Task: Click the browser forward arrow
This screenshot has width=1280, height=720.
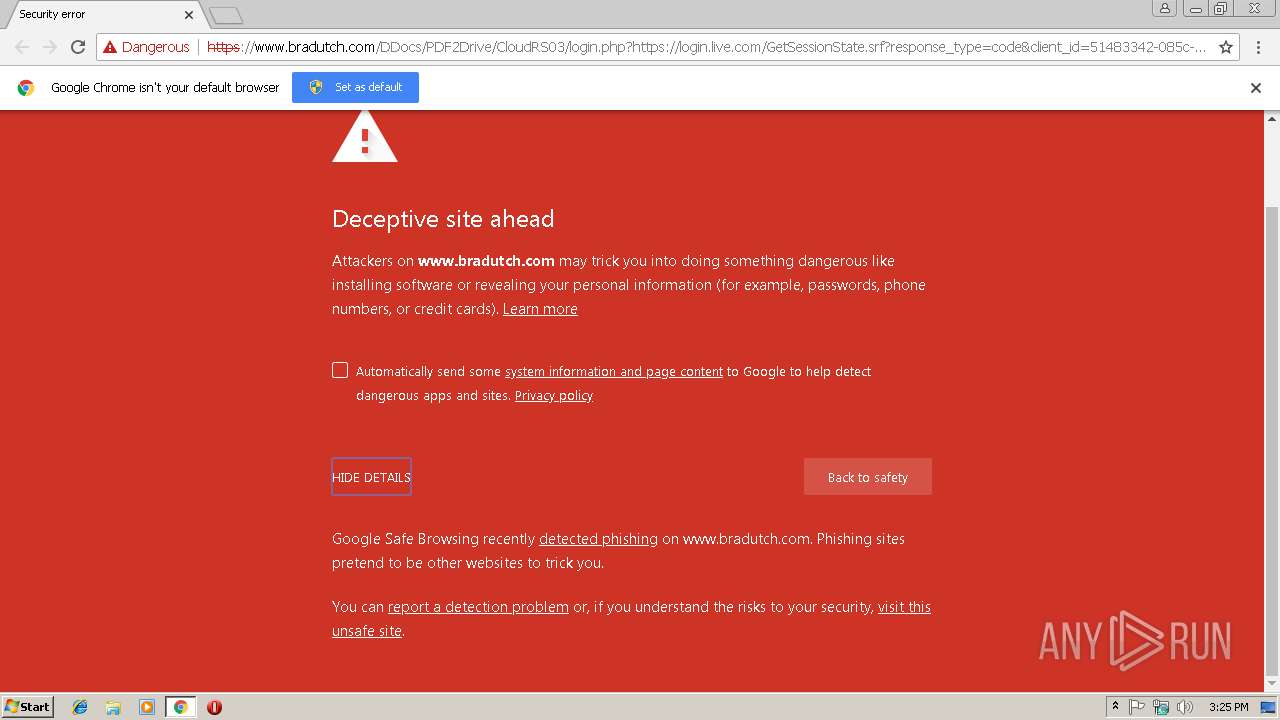Action: 50,47
